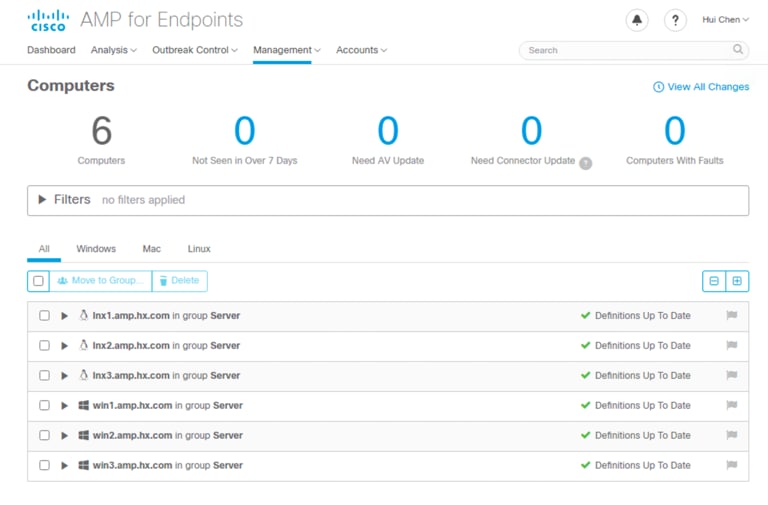
Task: Click the search magnifier icon
Action: (x=738, y=49)
